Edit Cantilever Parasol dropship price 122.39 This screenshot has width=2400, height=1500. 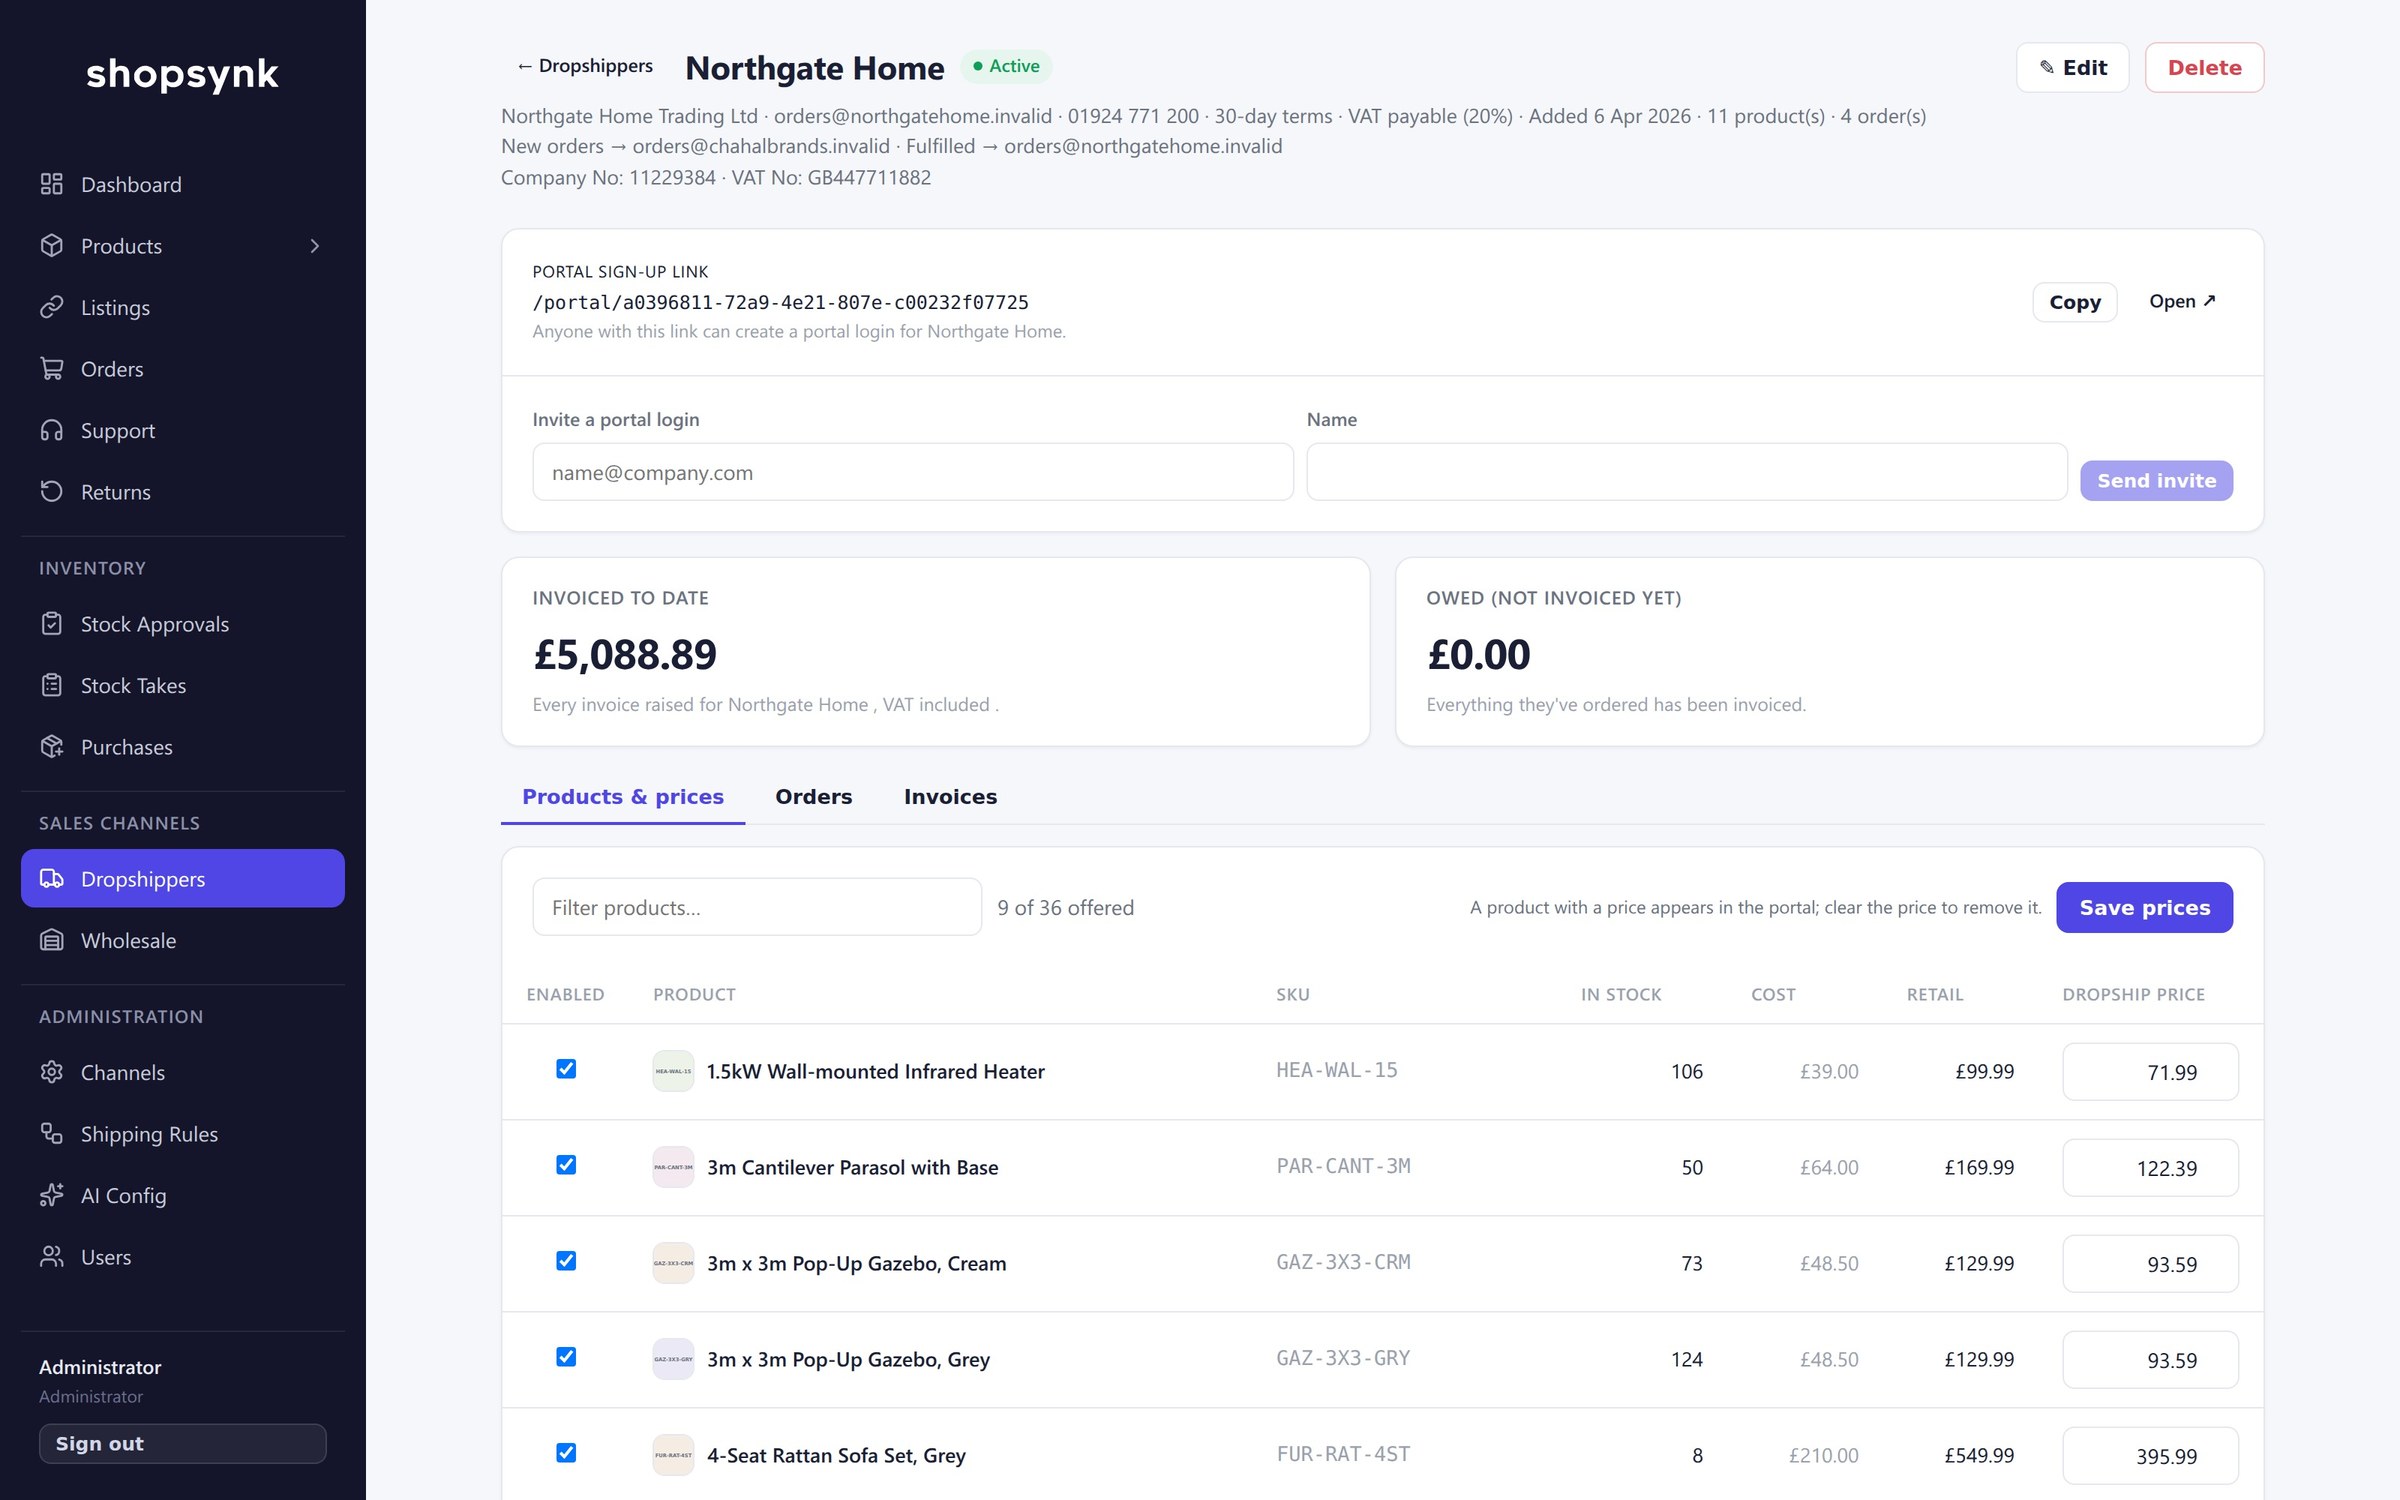[2150, 1168]
